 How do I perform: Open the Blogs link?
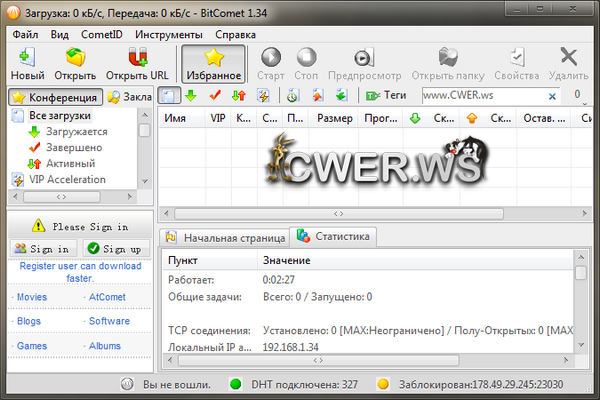click(29, 321)
